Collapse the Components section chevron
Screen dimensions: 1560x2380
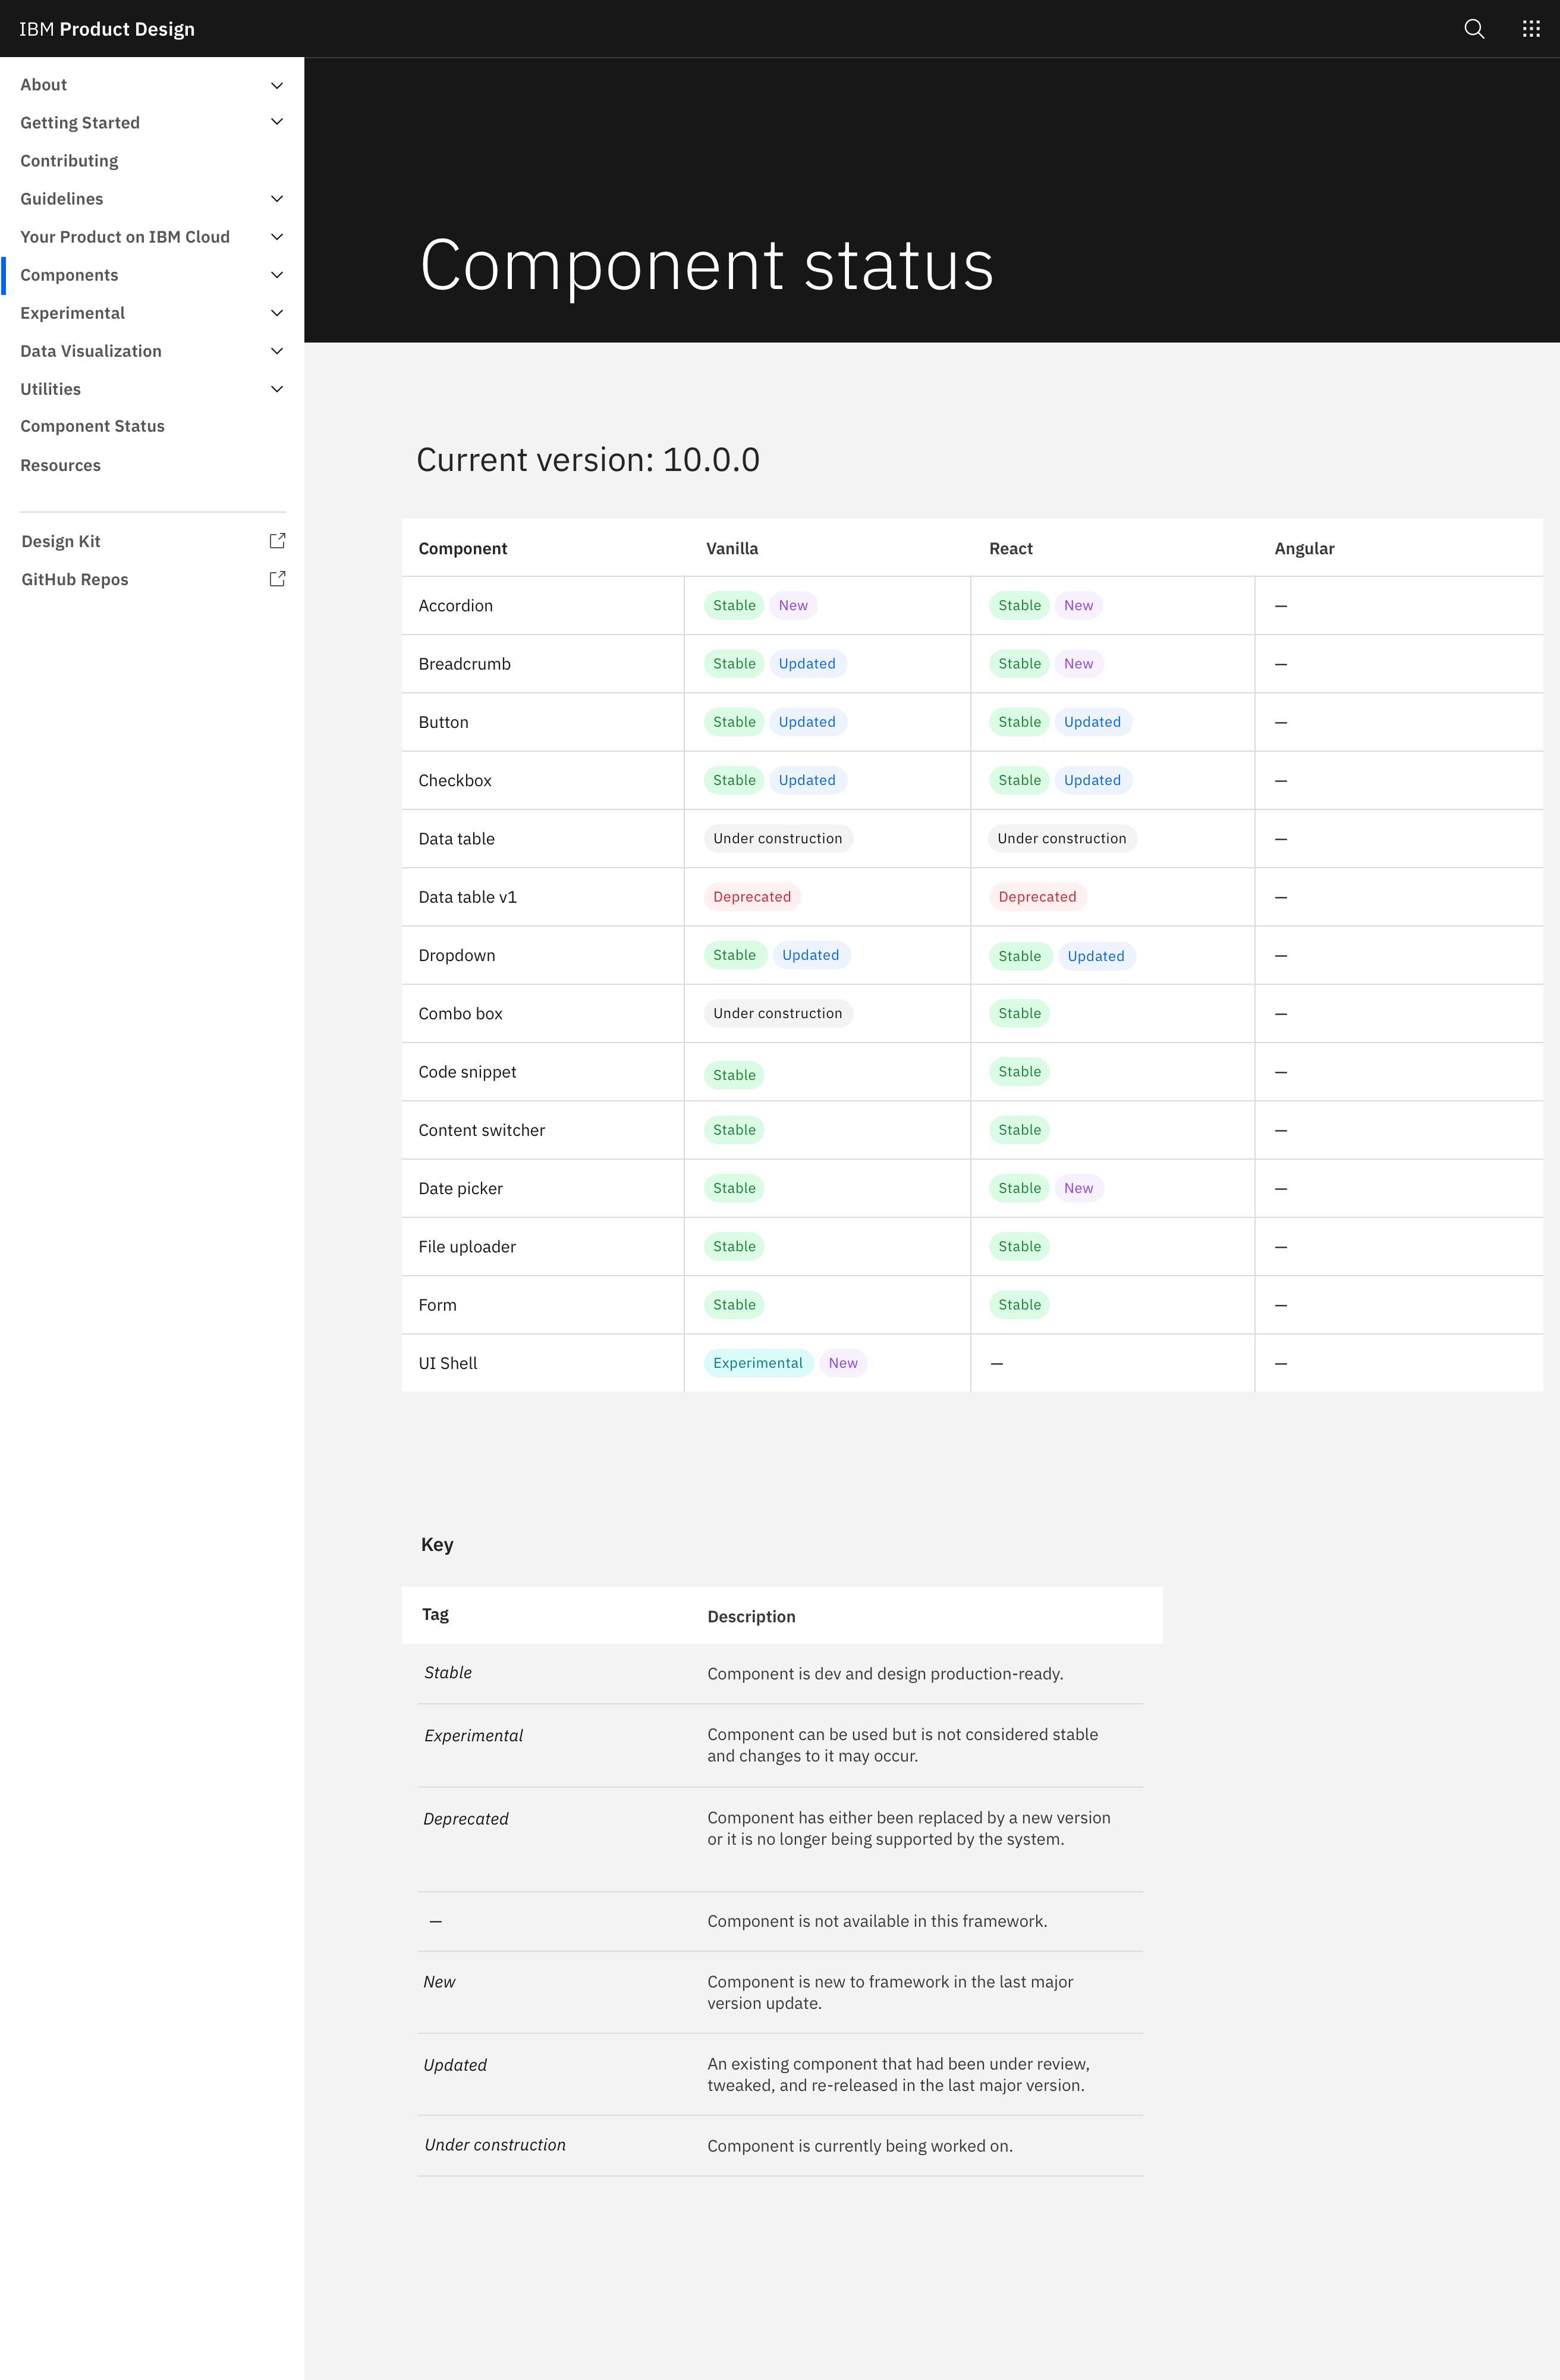click(276, 274)
